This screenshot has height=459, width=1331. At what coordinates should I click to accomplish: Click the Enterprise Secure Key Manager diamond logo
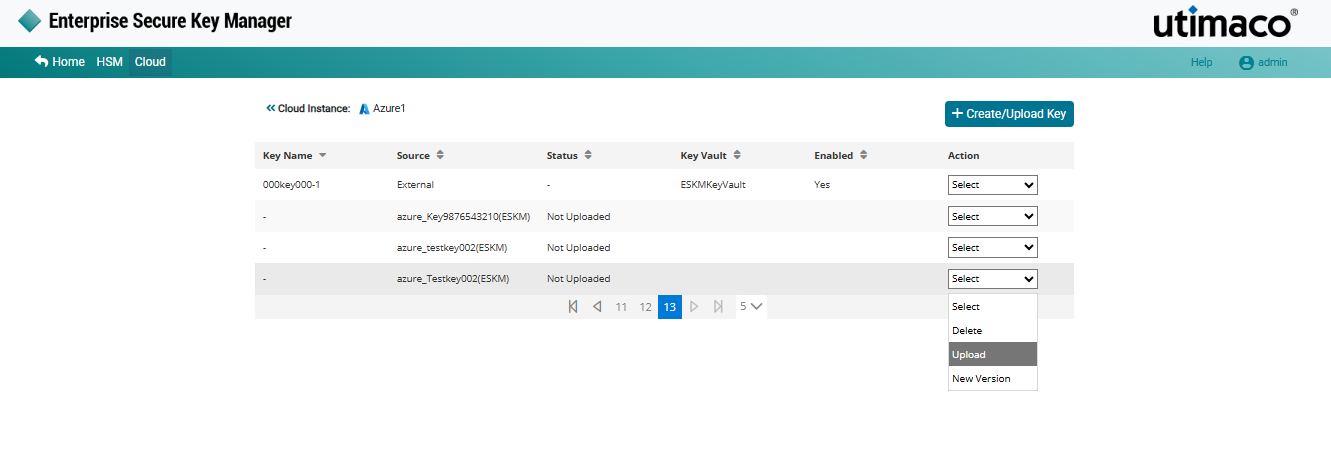click(x=30, y=20)
